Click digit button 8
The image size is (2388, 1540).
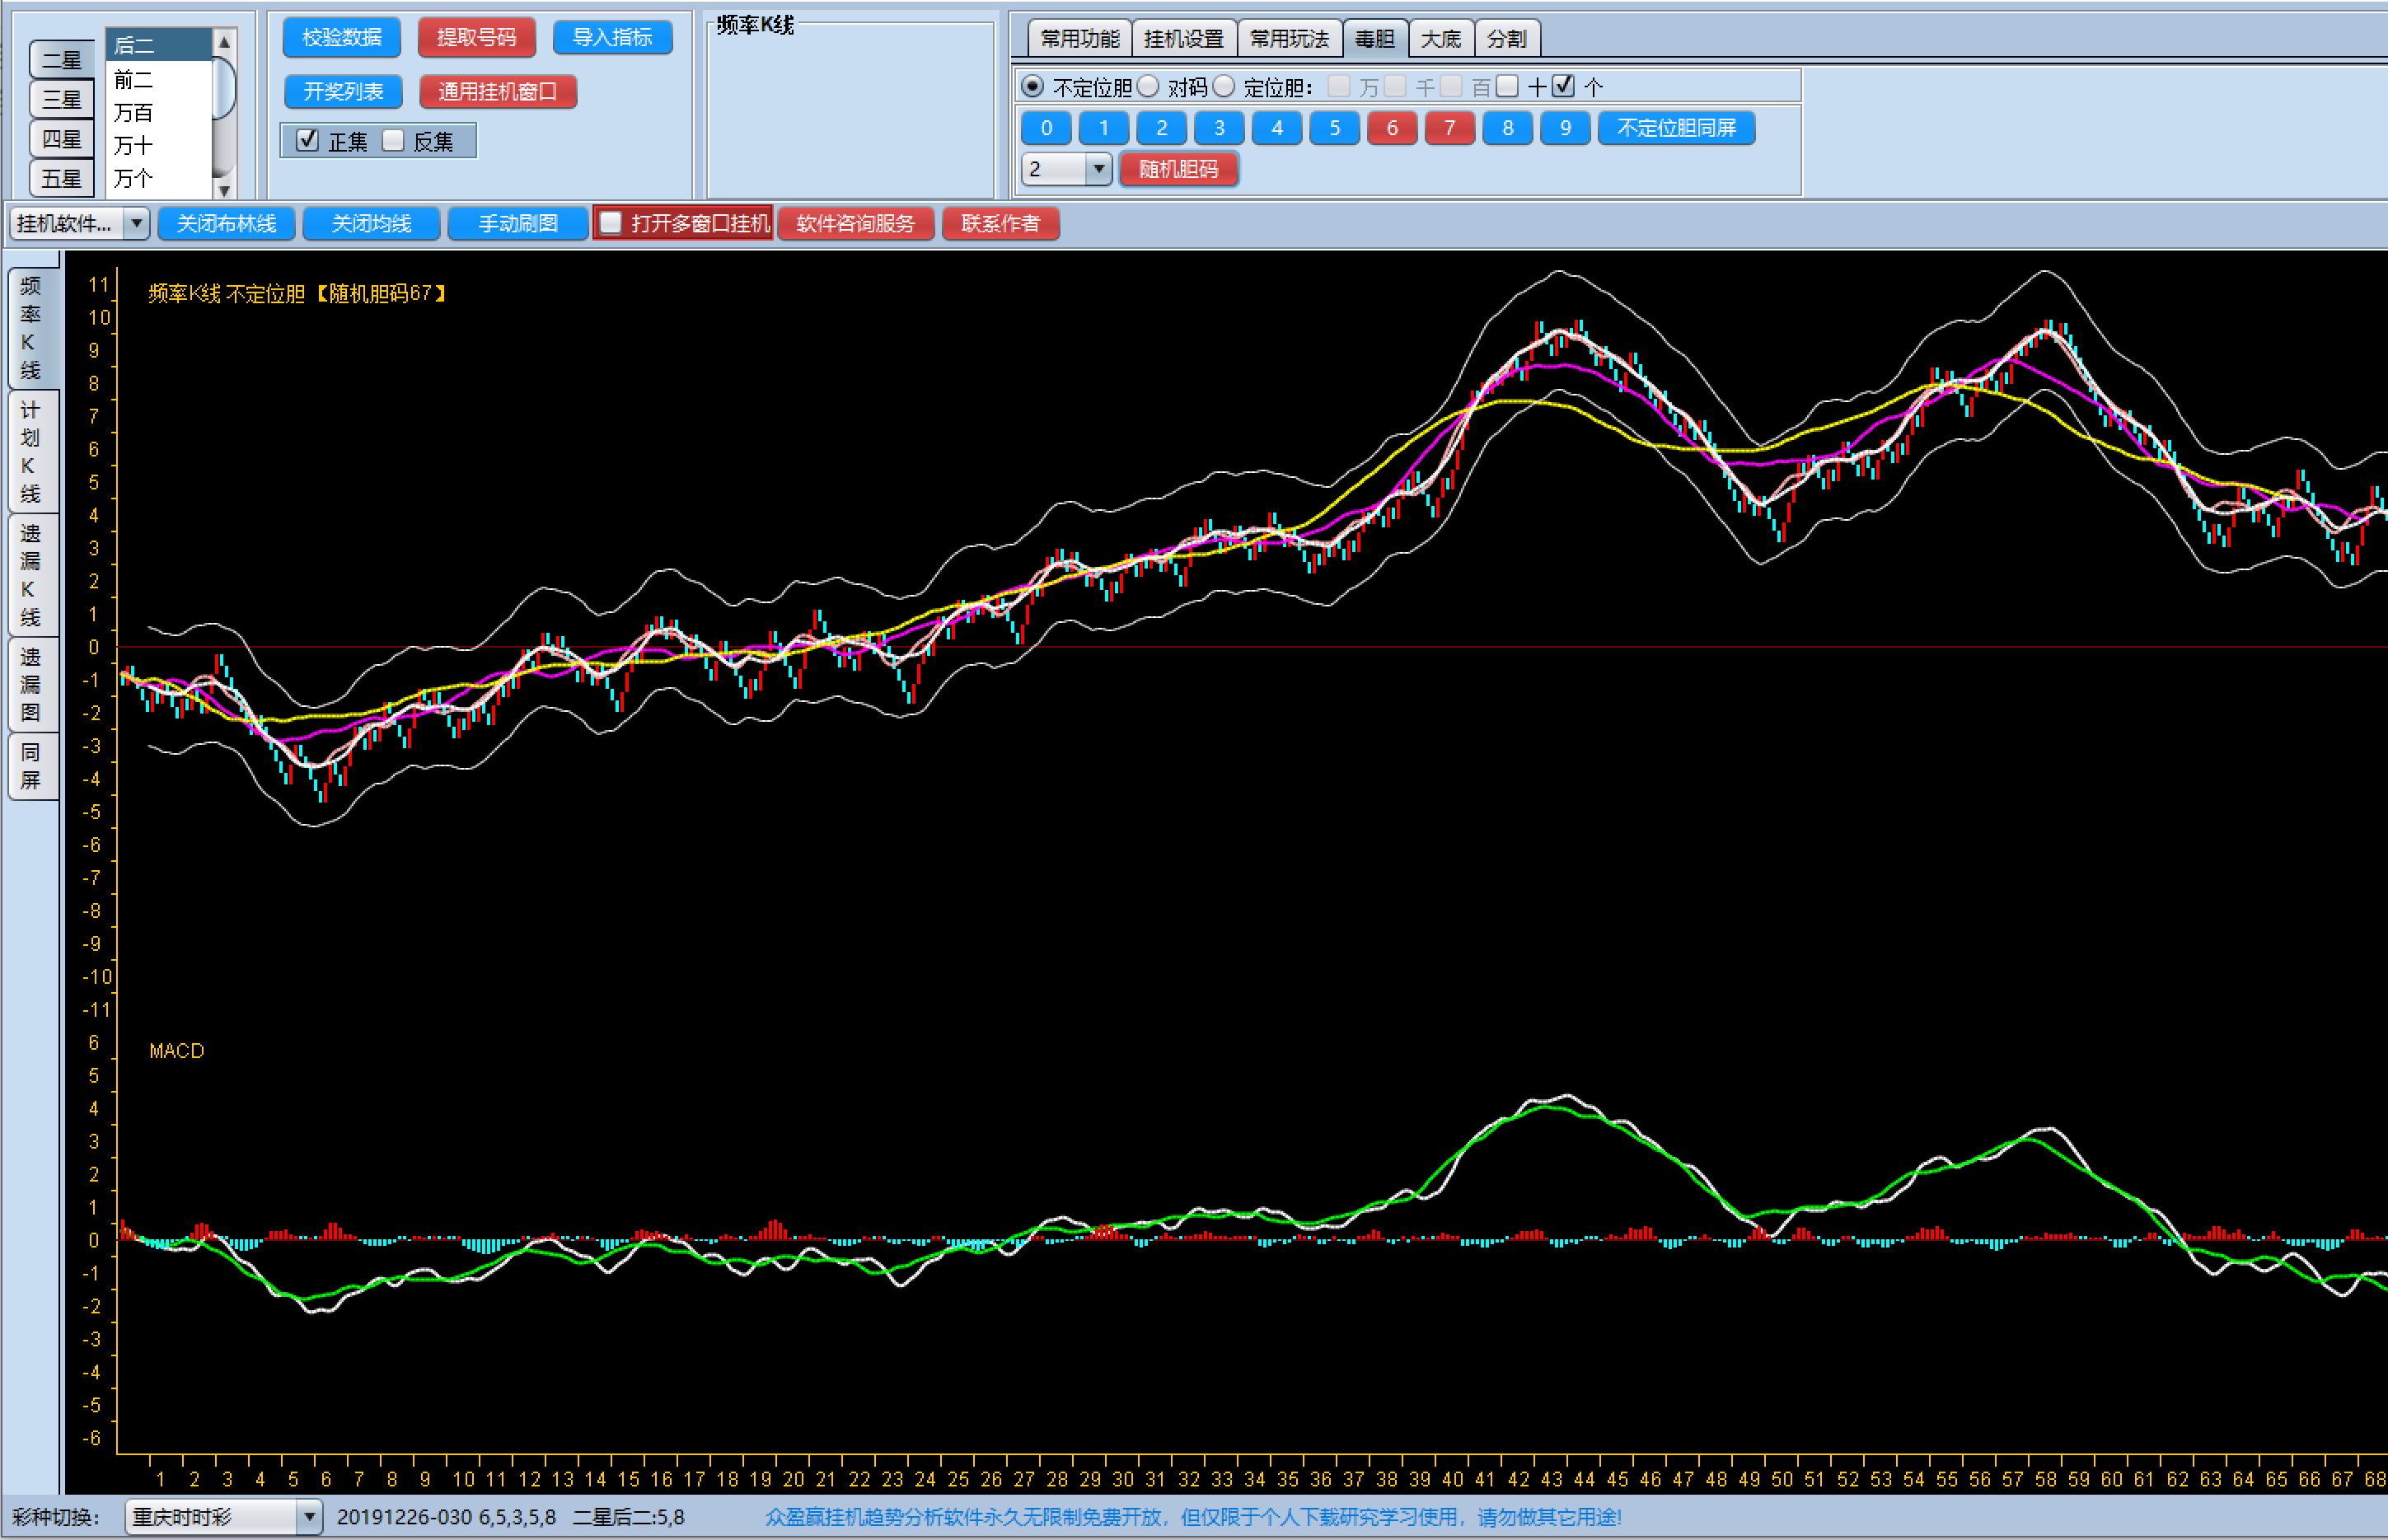[x=1508, y=128]
